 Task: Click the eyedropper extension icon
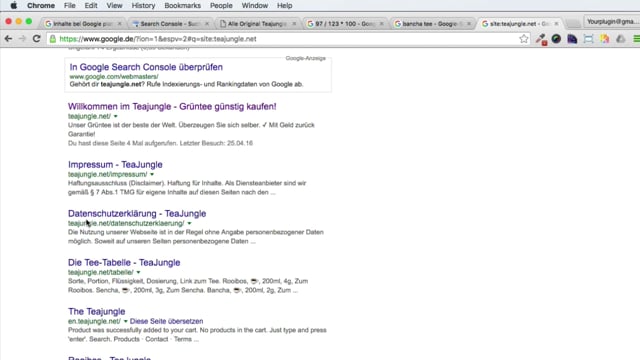(x=541, y=39)
